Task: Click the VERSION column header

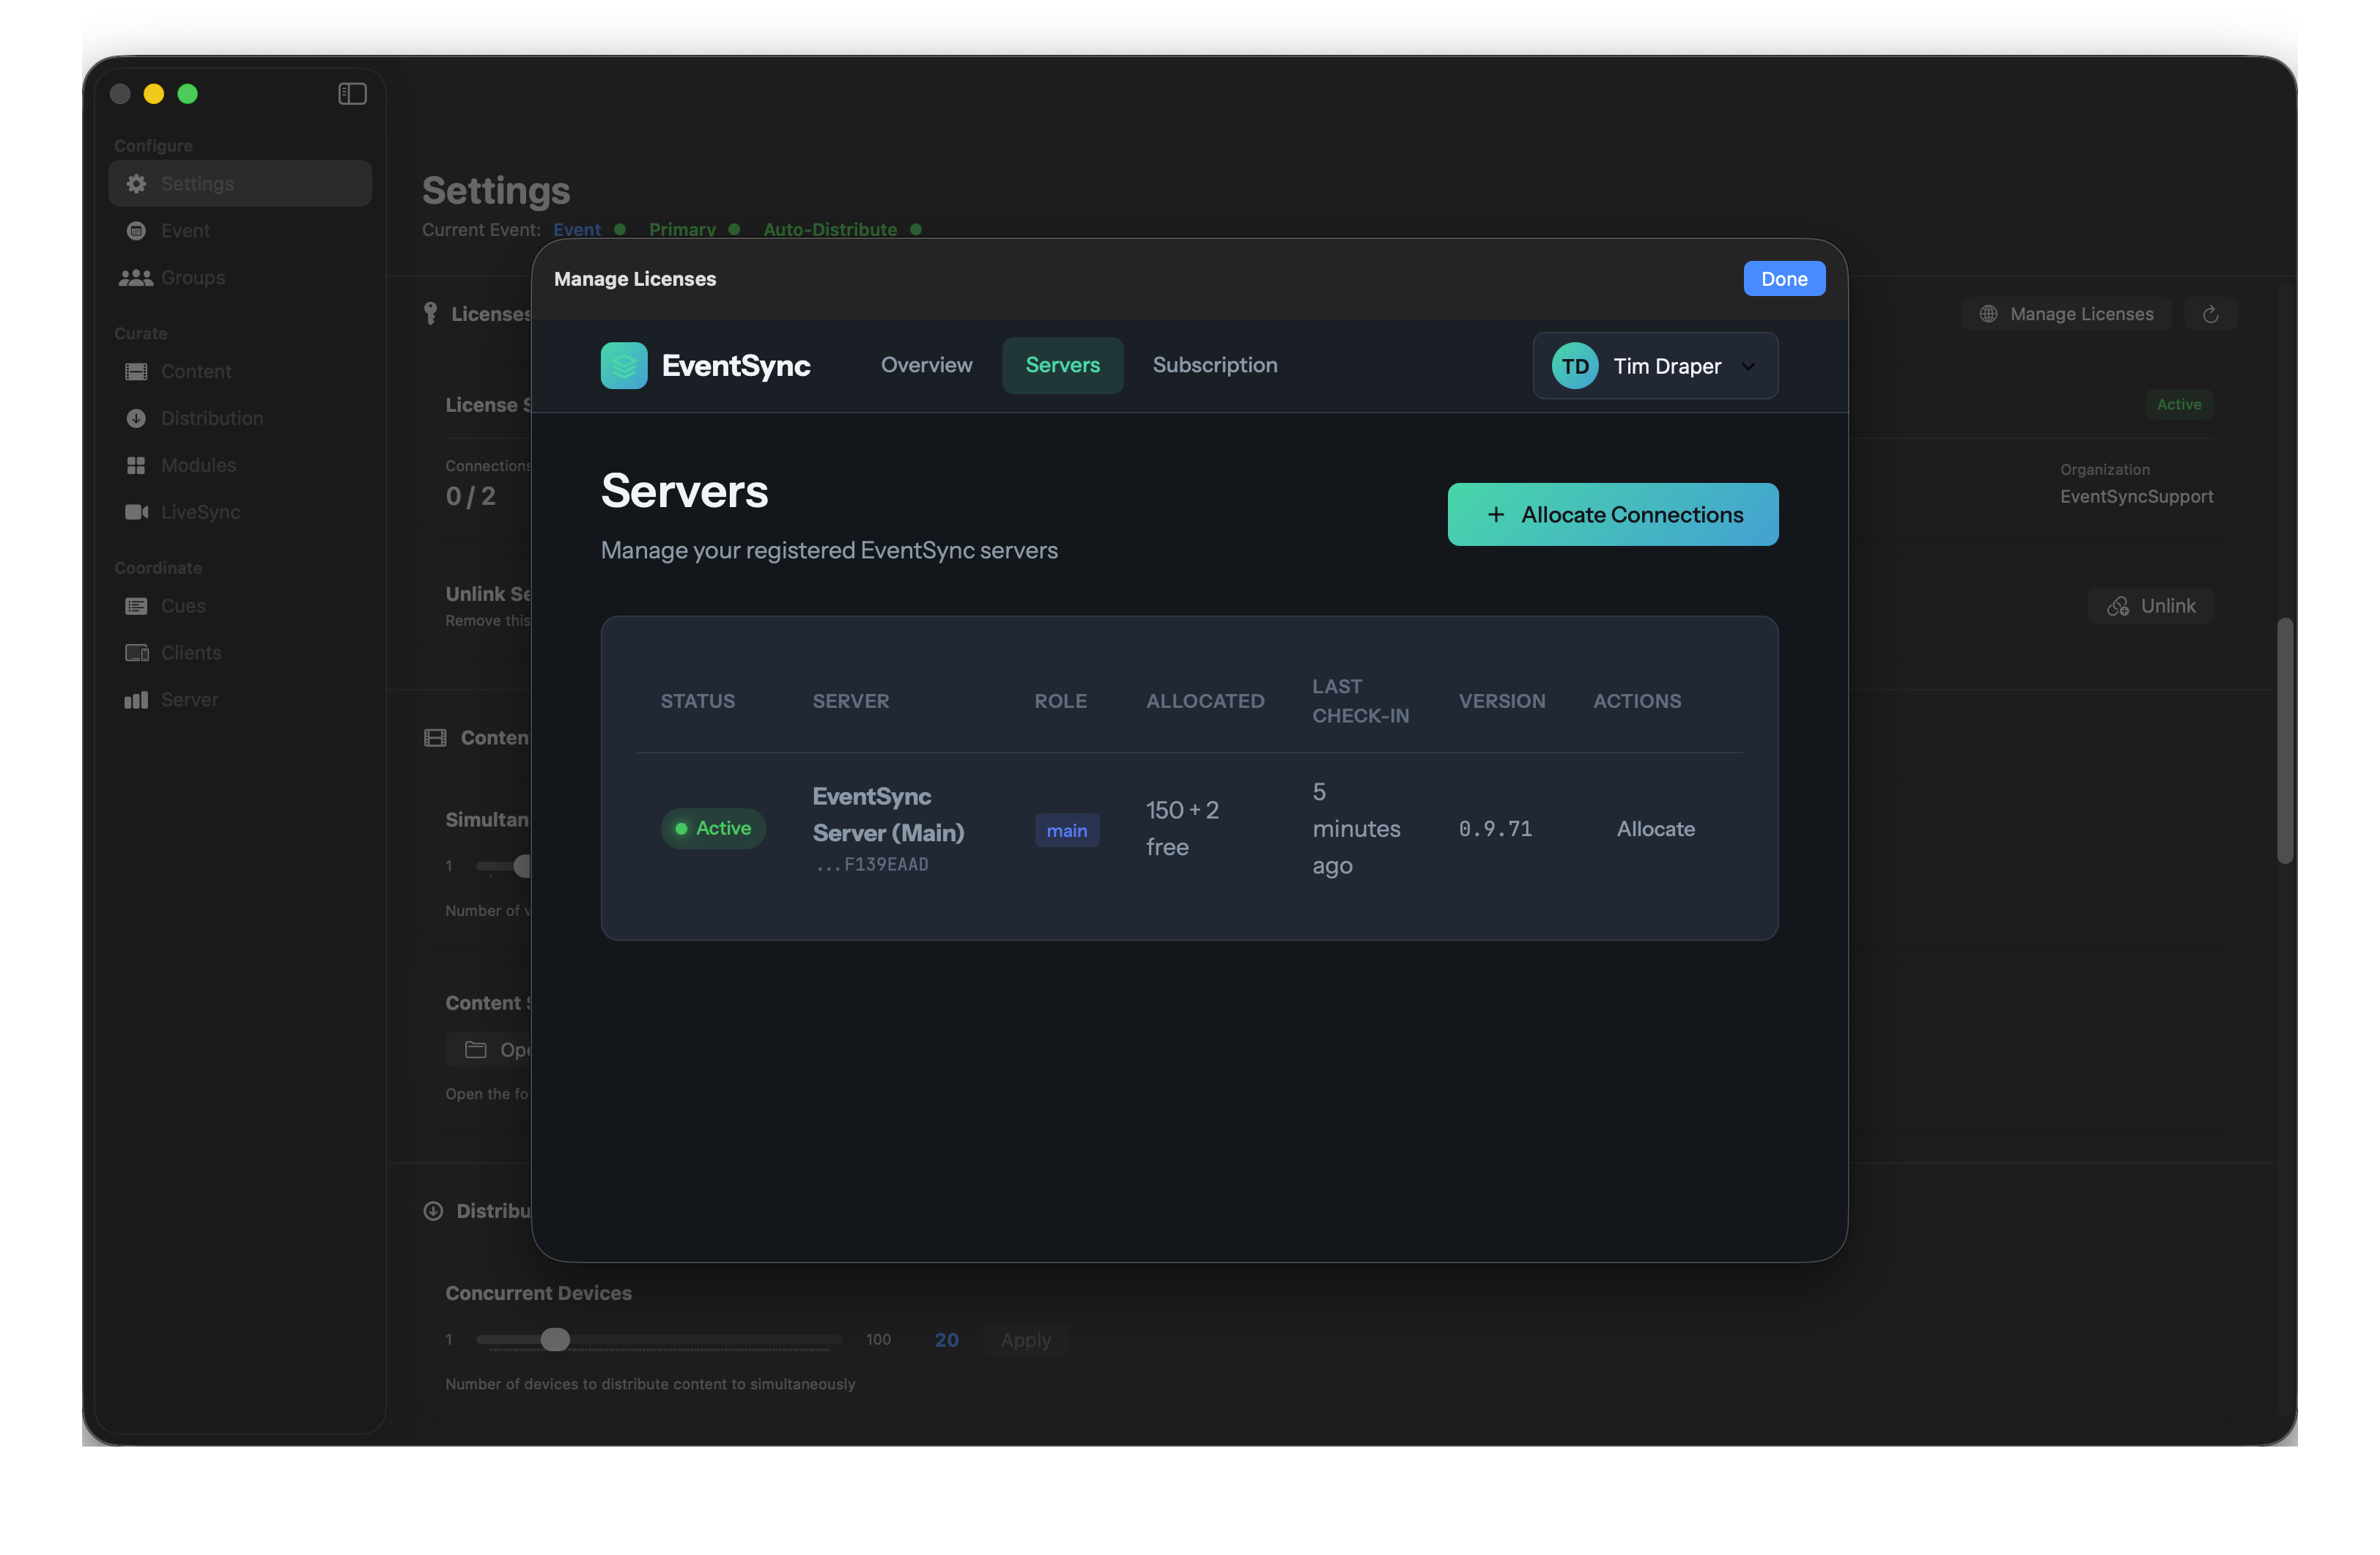Action: (x=1502, y=701)
